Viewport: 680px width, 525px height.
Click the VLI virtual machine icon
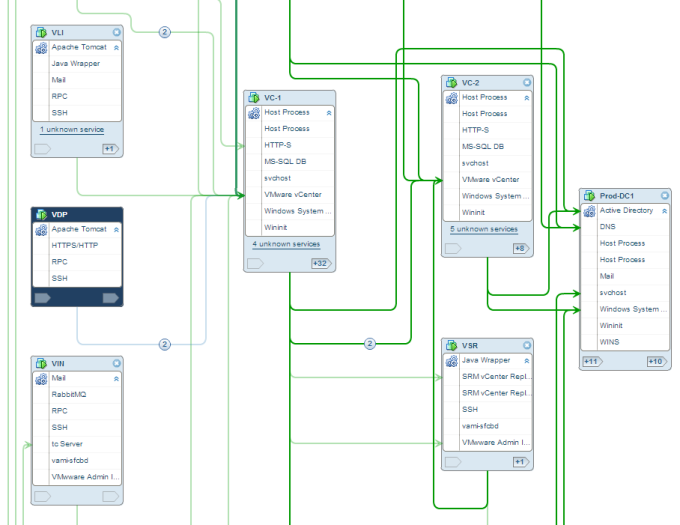point(41,33)
